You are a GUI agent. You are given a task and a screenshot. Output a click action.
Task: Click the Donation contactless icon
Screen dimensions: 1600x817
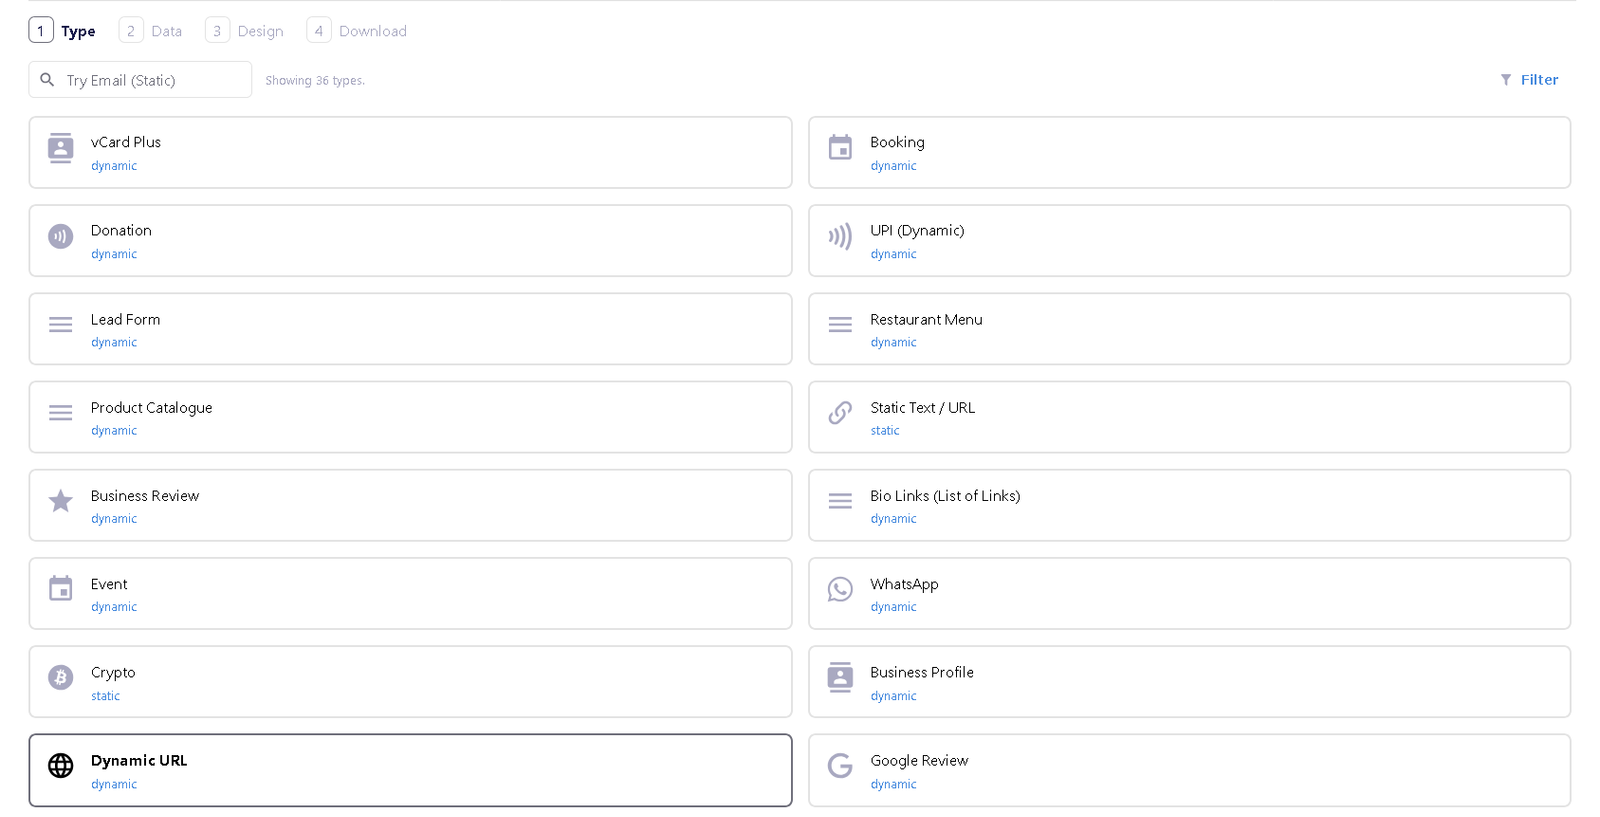click(60, 236)
